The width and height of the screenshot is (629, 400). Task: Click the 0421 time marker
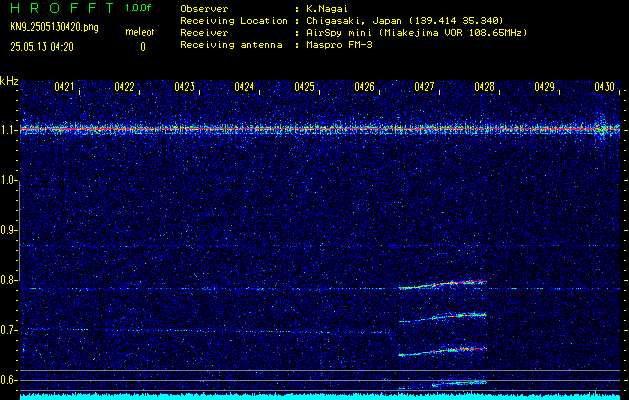[64, 87]
